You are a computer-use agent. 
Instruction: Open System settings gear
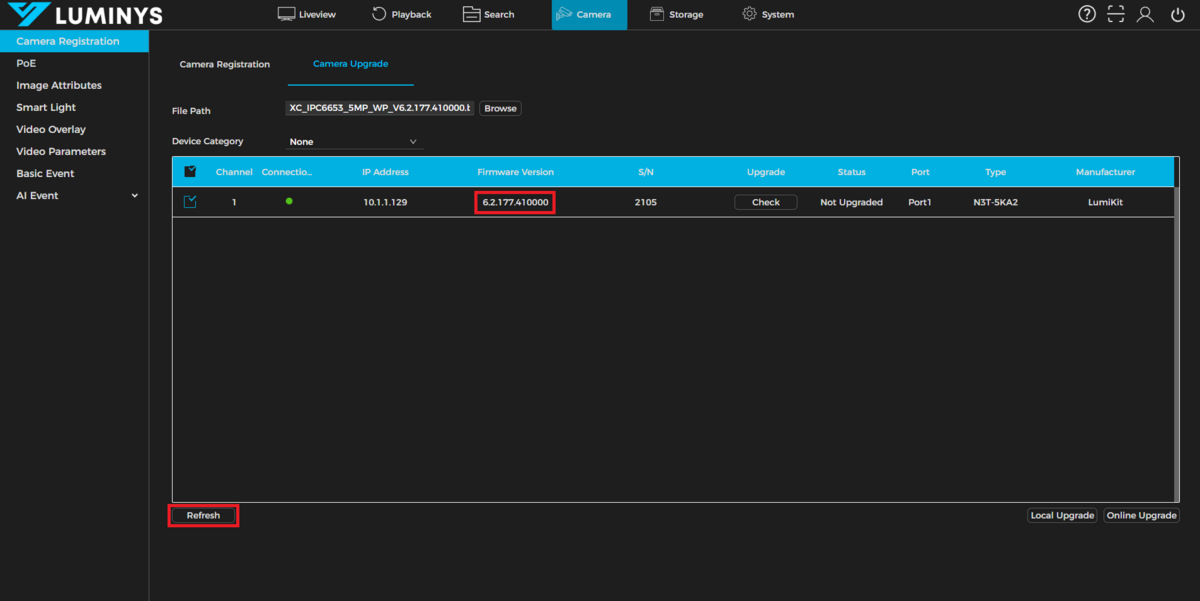pos(768,15)
